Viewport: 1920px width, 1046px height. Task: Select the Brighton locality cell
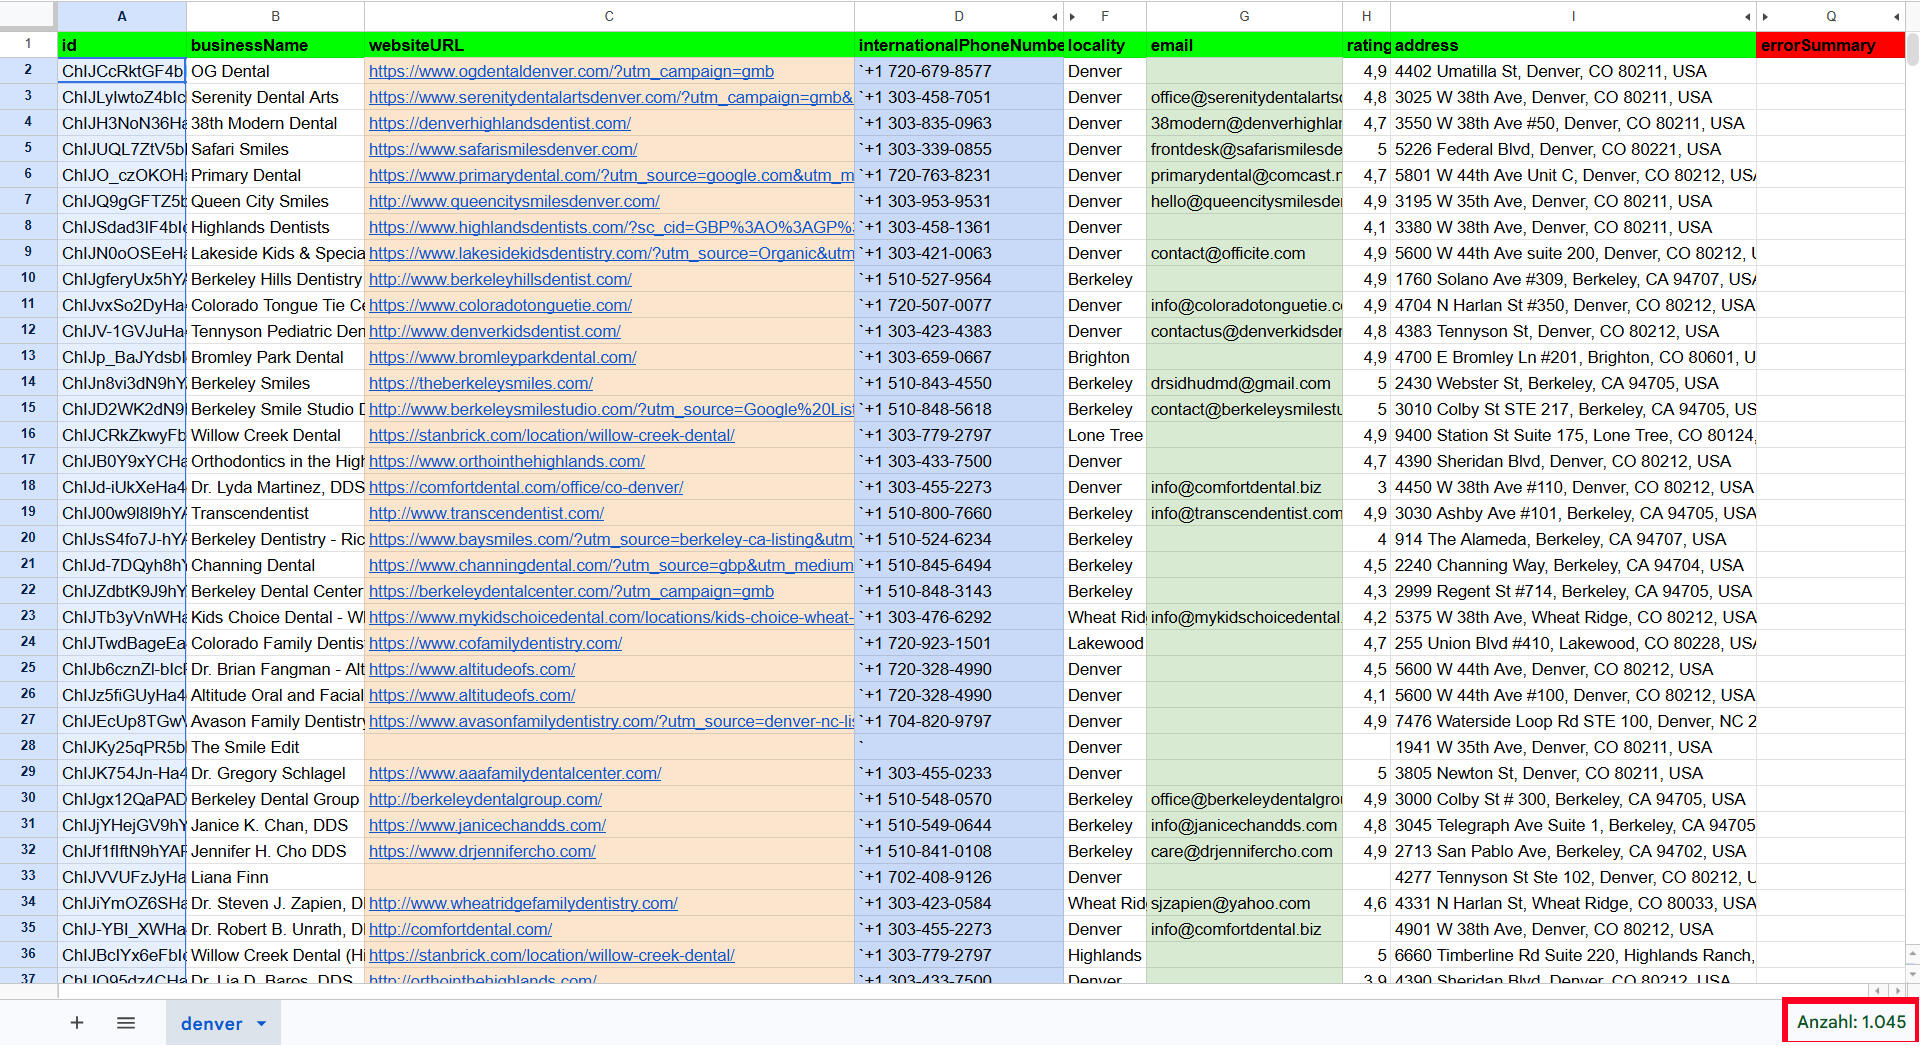(1104, 357)
